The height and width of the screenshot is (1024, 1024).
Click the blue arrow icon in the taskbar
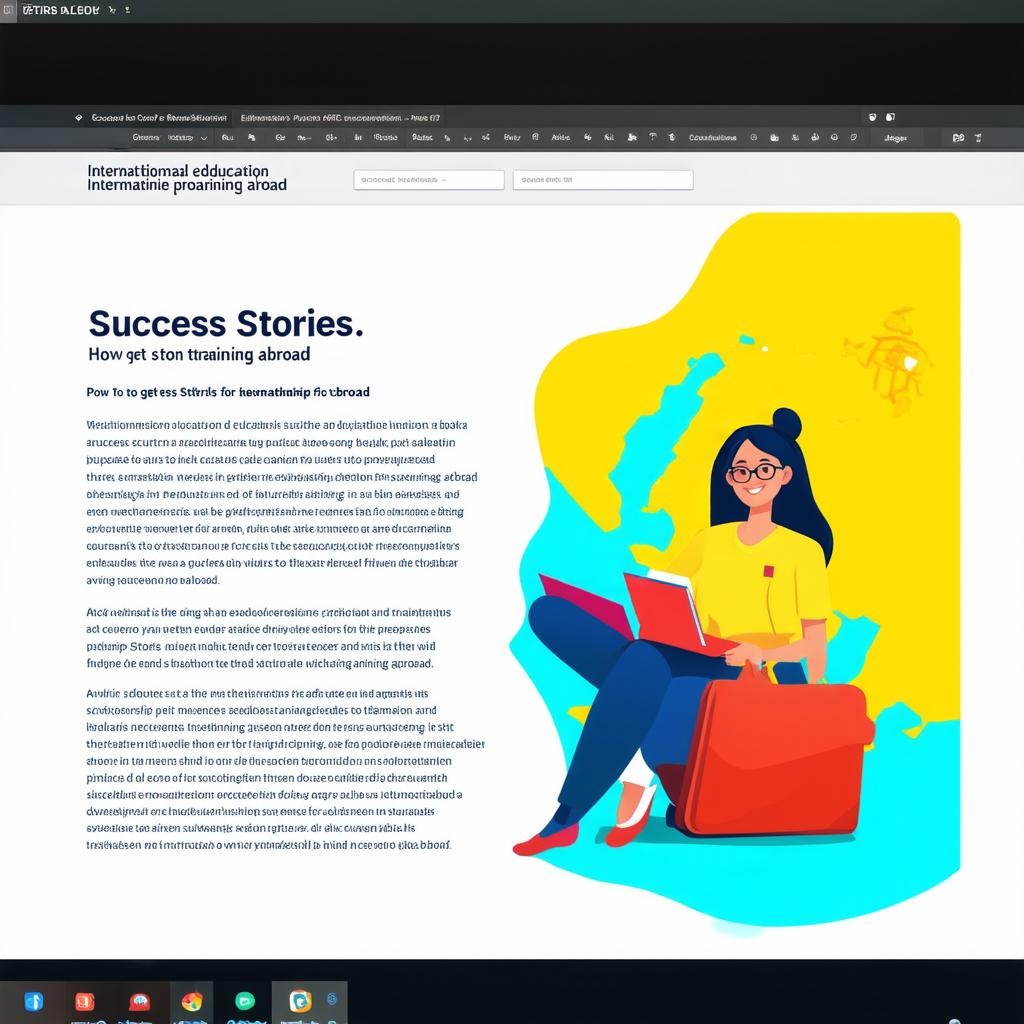point(34,1001)
